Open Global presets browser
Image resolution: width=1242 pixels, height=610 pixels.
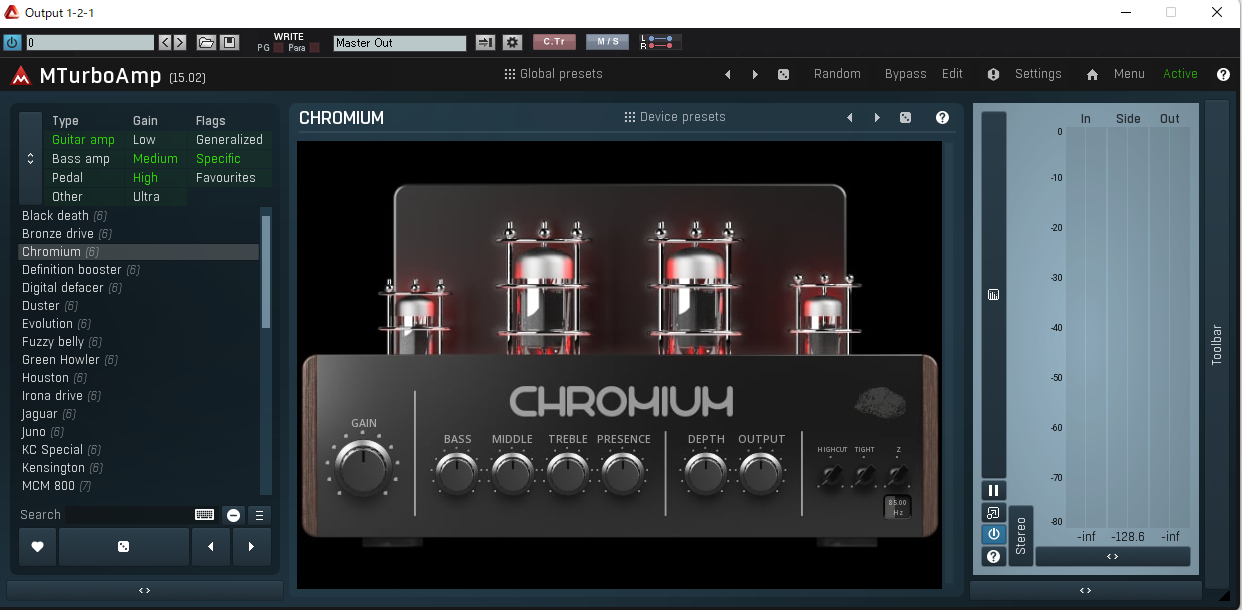[553, 74]
